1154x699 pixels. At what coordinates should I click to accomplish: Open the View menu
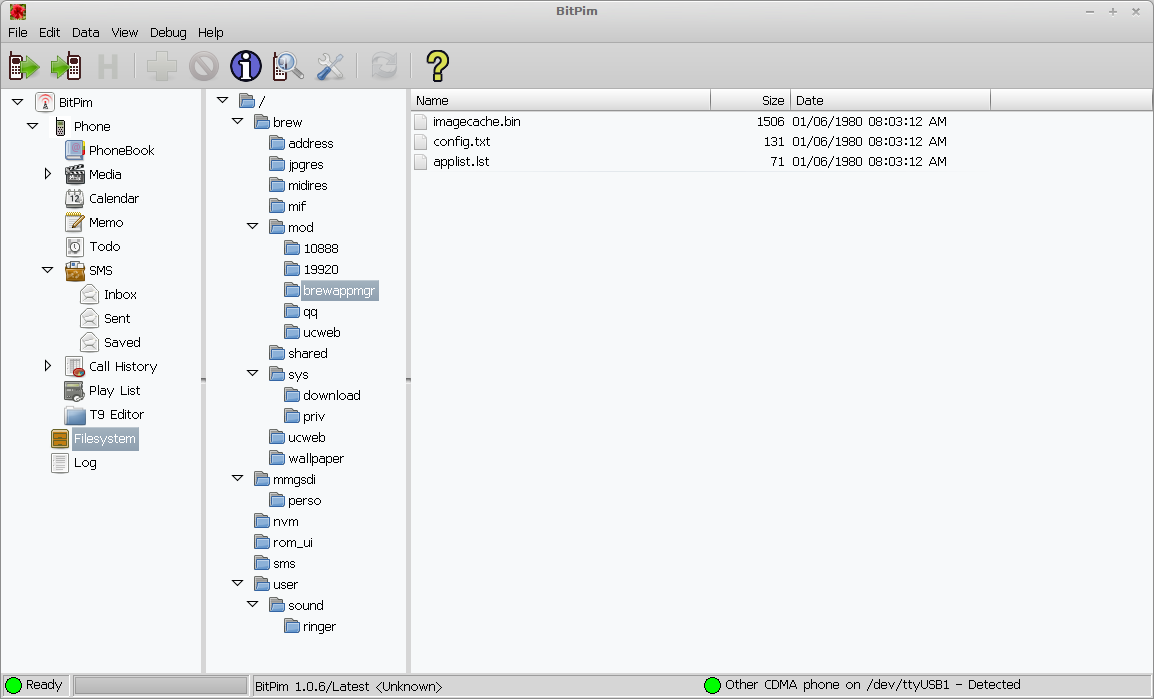[124, 32]
